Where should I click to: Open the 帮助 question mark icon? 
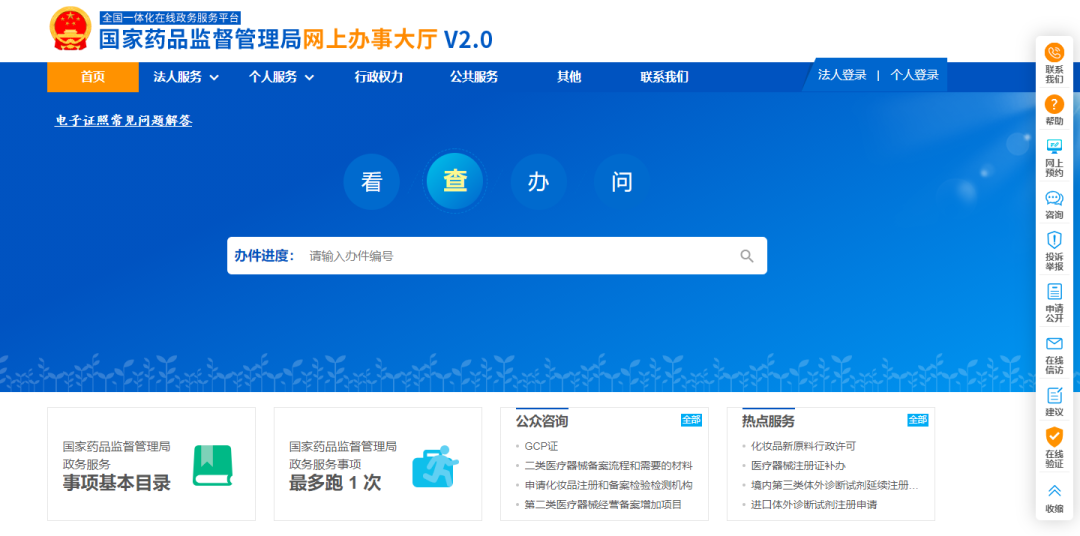[1054, 104]
